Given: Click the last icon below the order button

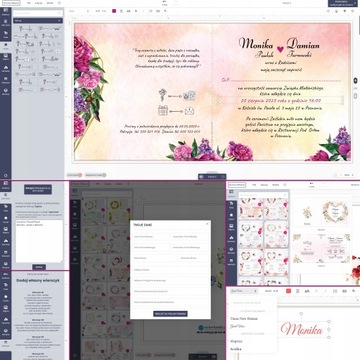Looking at the screenshot, I should (x=354, y=11).
